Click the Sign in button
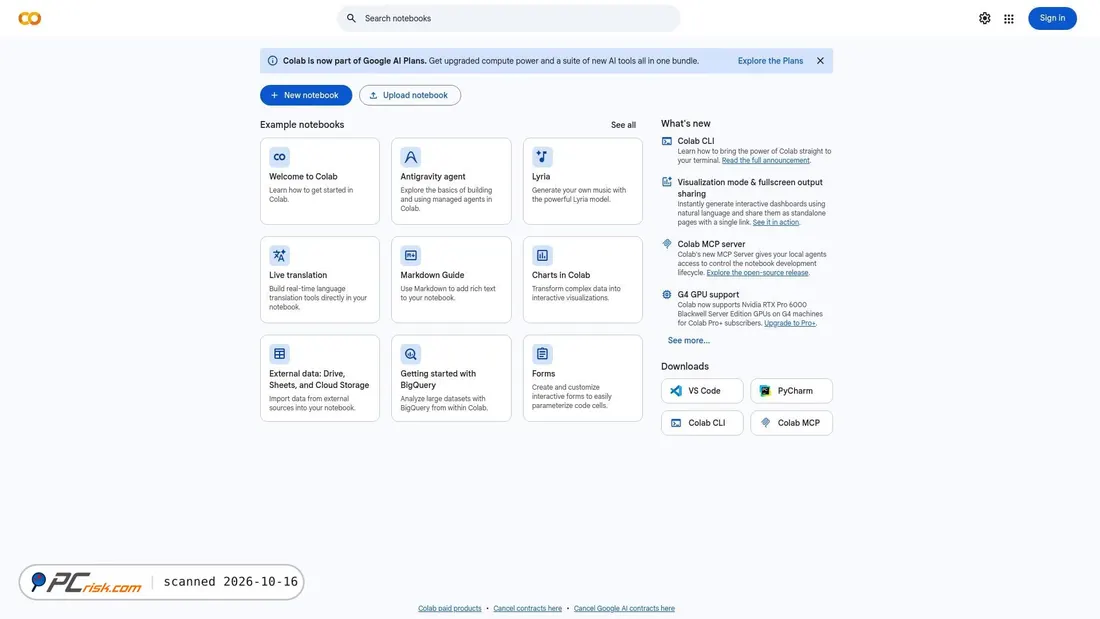Viewport: 1100px width, 619px height. 1052,18
